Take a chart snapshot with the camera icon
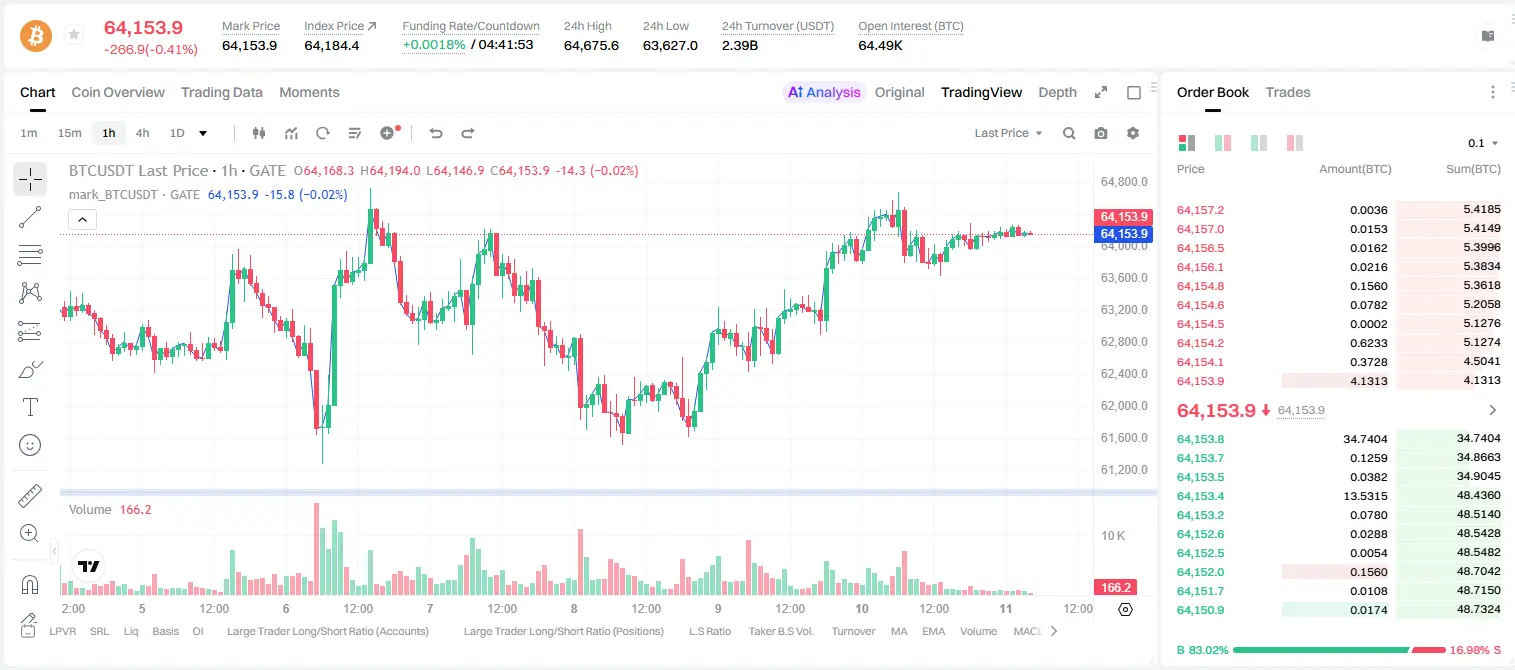Image resolution: width=1515 pixels, height=670 pixels. tap(1101, 133)
